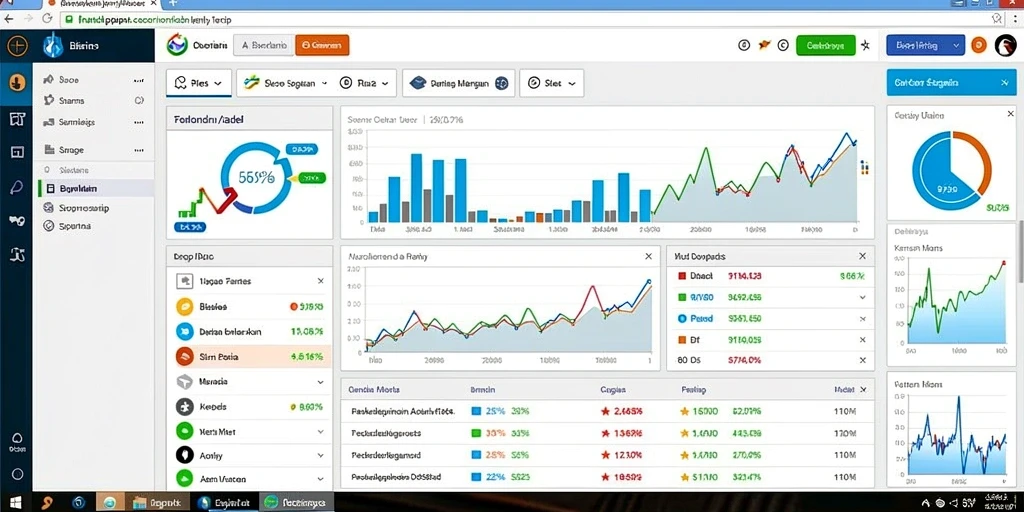Screen dimensions: 1024x512
Task: Open the Stet menu in the toolbar
Action: tap(551, 84)
